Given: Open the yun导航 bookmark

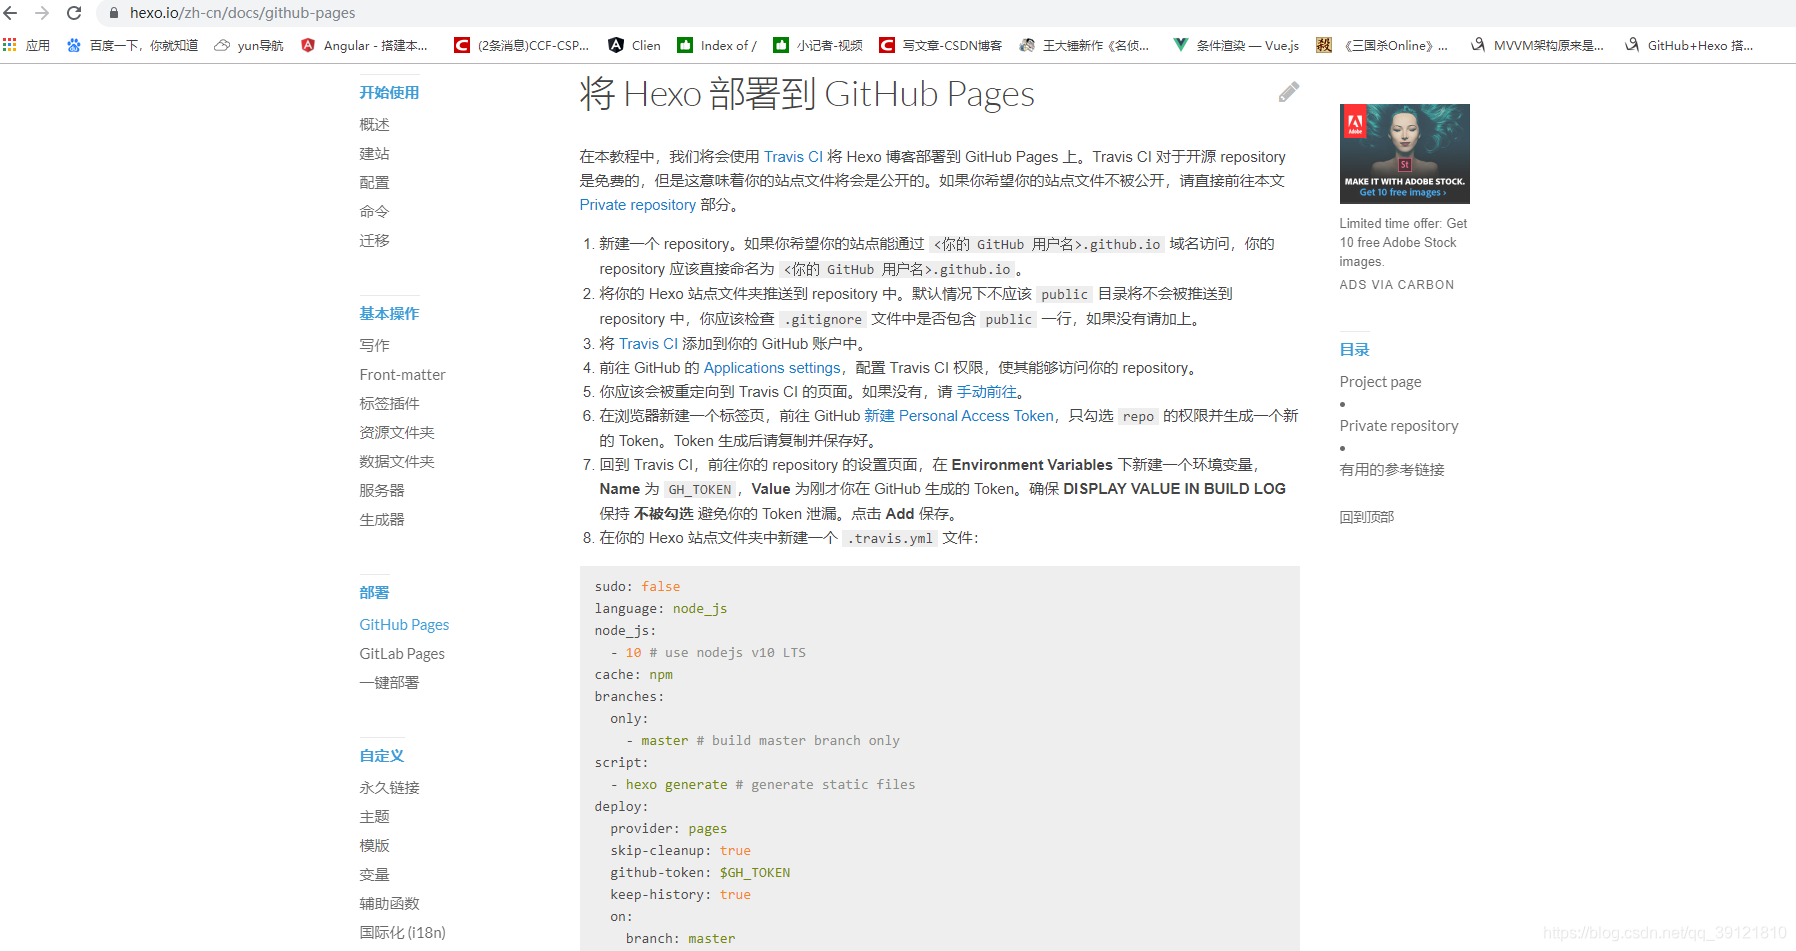Looking at the screenshot, I should point(249,45).
